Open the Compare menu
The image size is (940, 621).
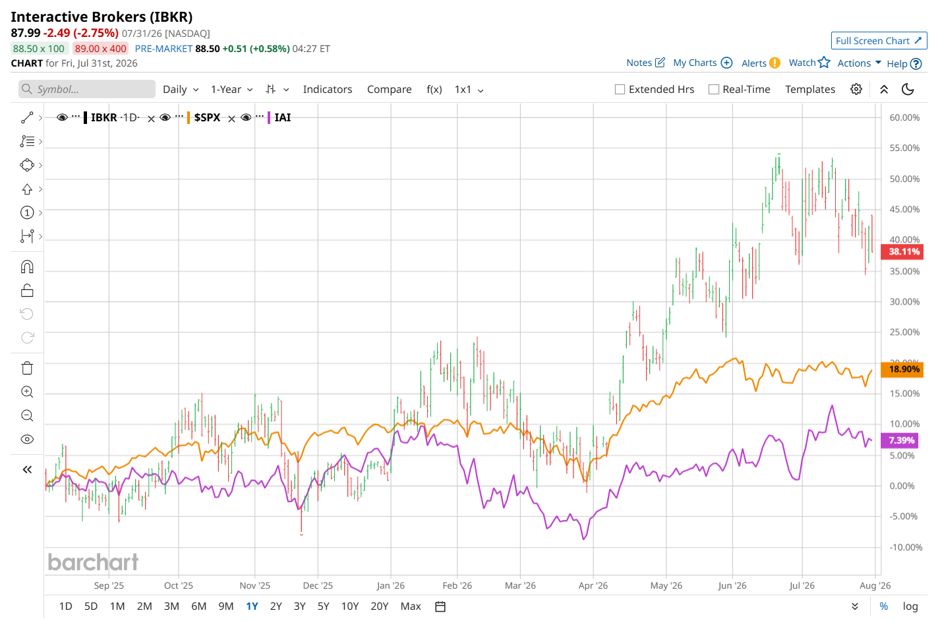389,89
